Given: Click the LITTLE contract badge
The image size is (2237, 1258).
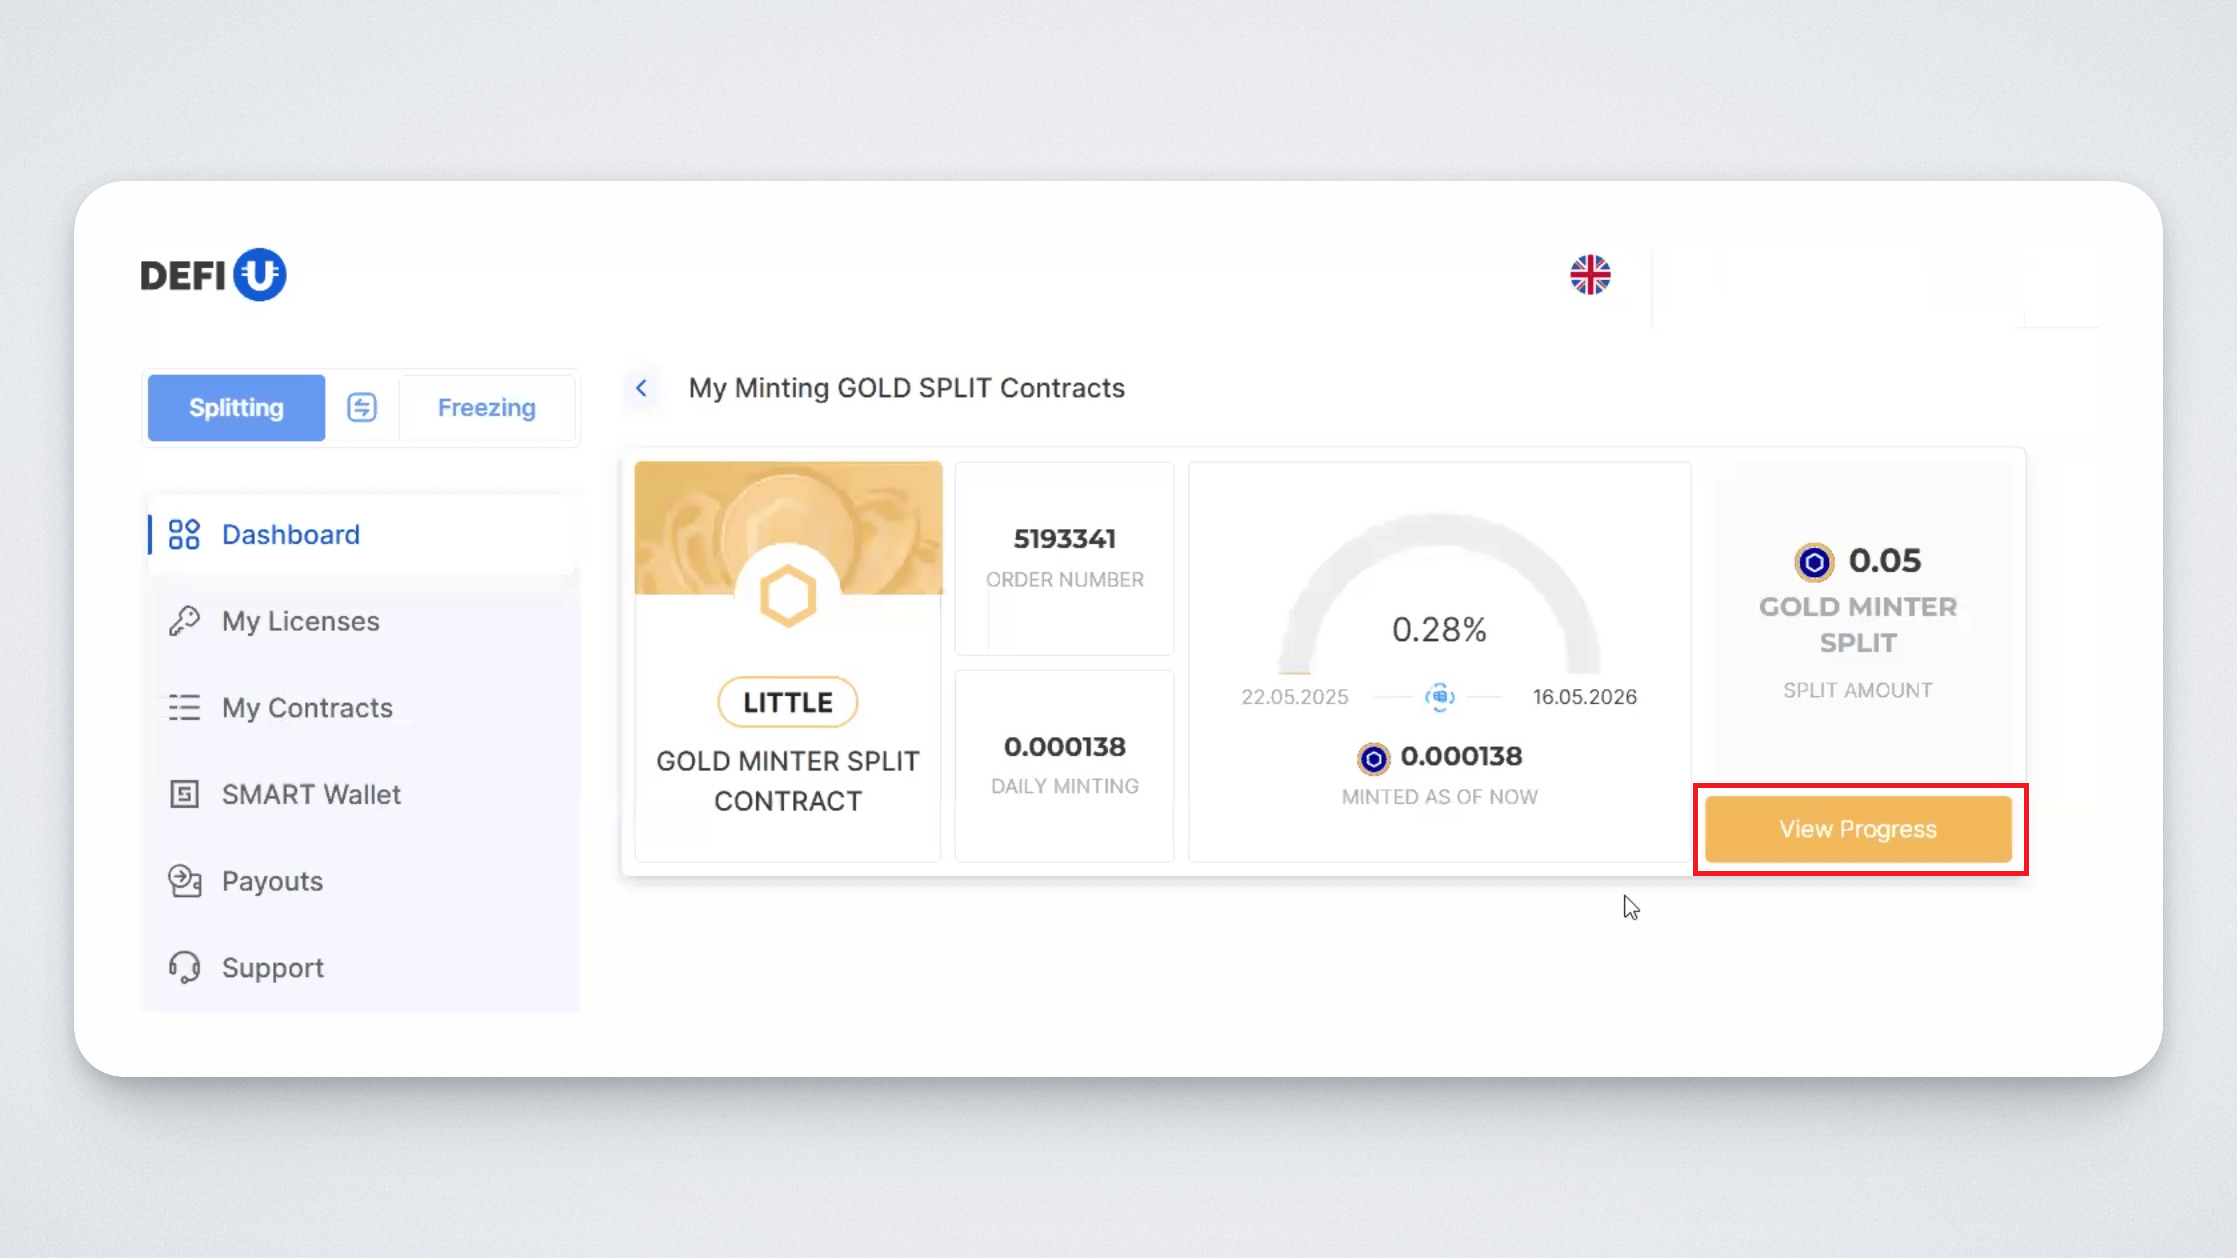Looking at the screenshot, I should tap(788, 702).
